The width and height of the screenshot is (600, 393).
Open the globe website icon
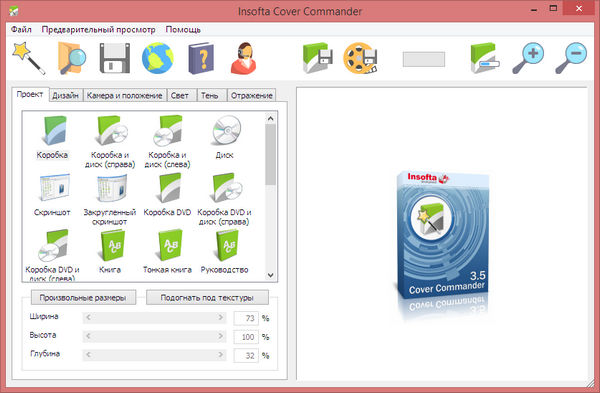point(157,58)
